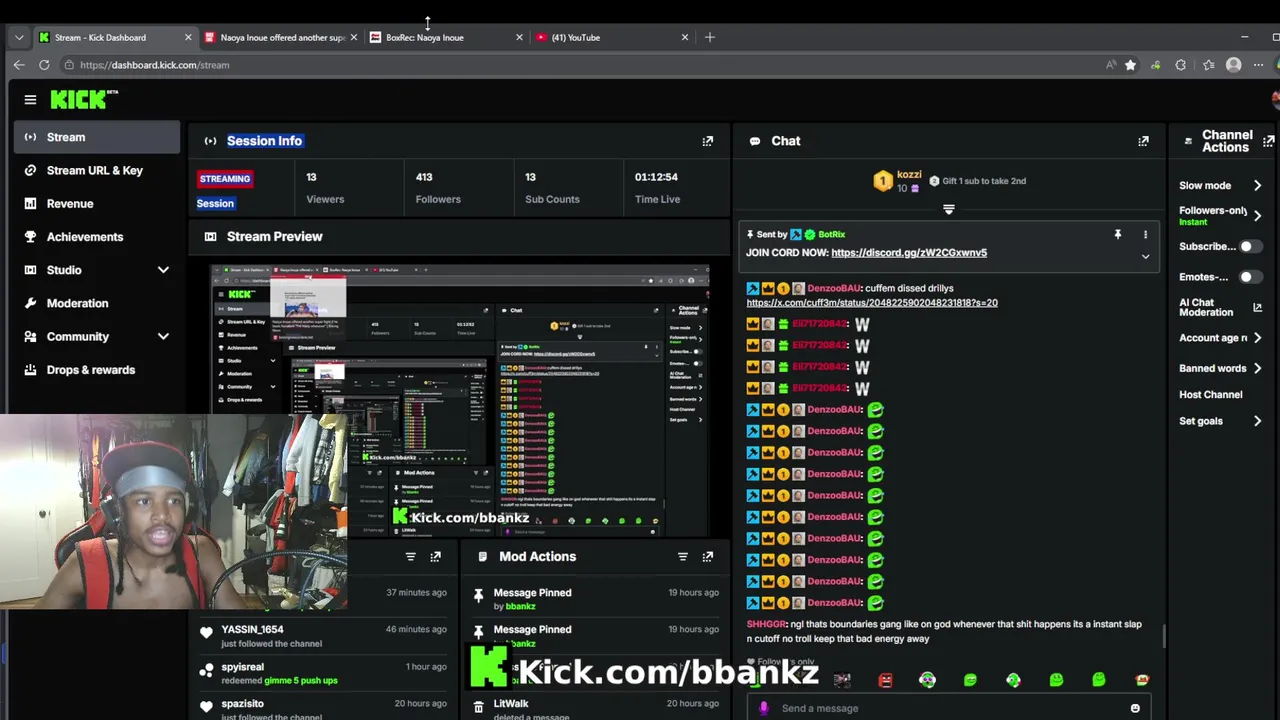Pop out the Session Info panel
The width and height of the screenshot is (1280, 720).
tap(707, 141)
